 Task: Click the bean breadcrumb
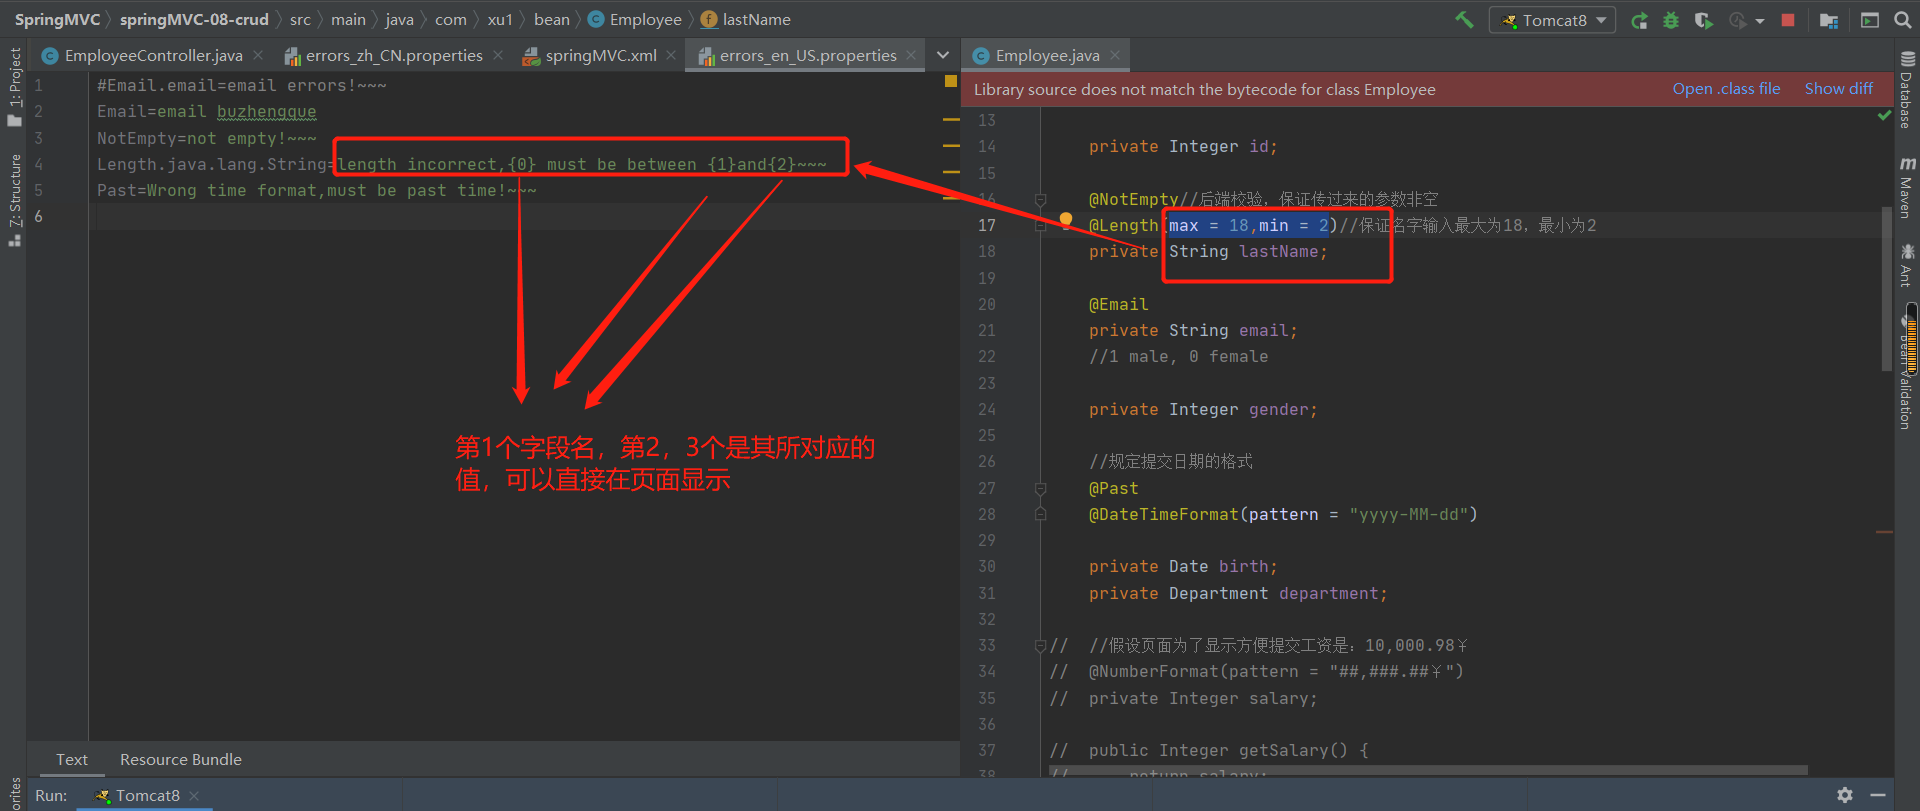pyautogui.click(x=552, y=19)
